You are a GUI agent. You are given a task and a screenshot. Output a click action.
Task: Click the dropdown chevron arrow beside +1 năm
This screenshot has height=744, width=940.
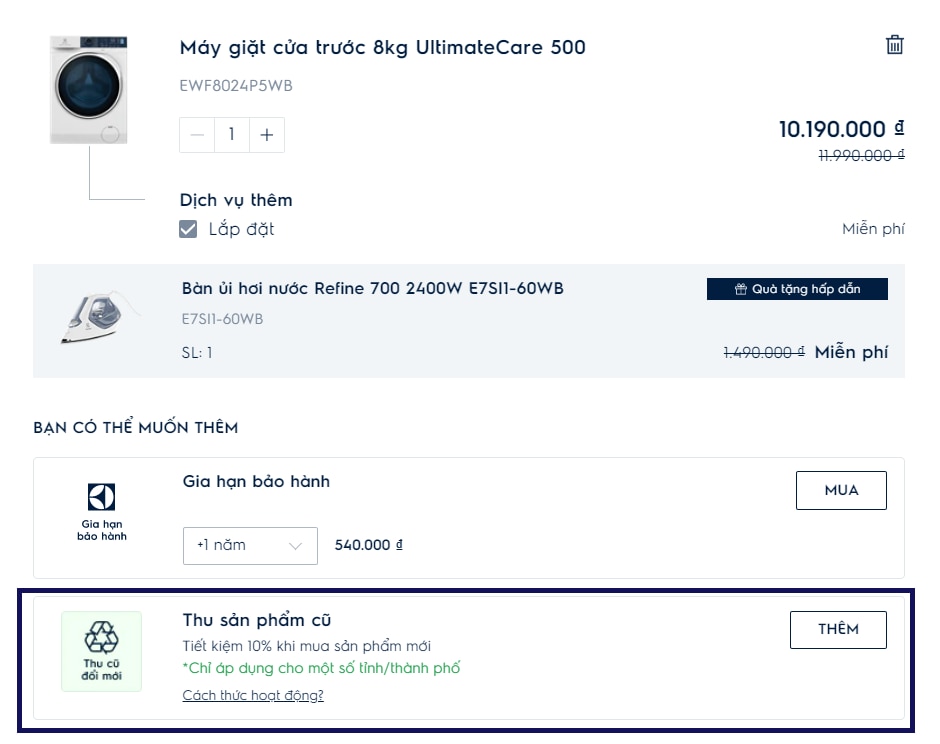(295, 546)
